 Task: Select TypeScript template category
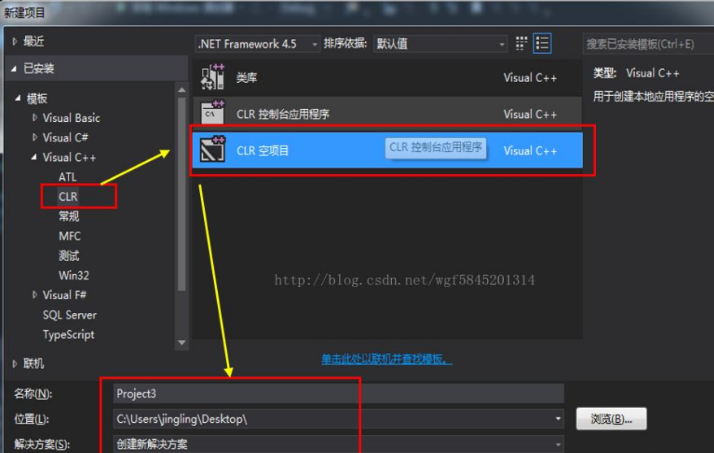coord(68,335)
